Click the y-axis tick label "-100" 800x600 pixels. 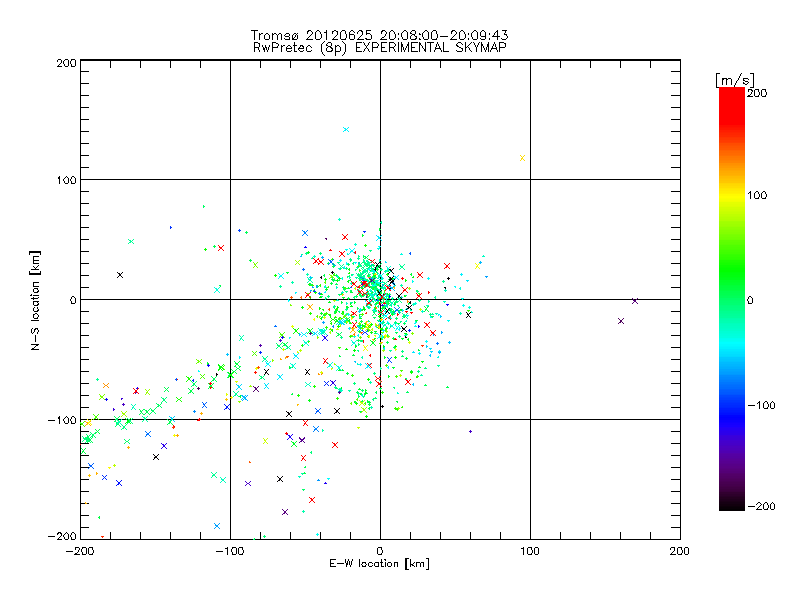click(62, 420)
